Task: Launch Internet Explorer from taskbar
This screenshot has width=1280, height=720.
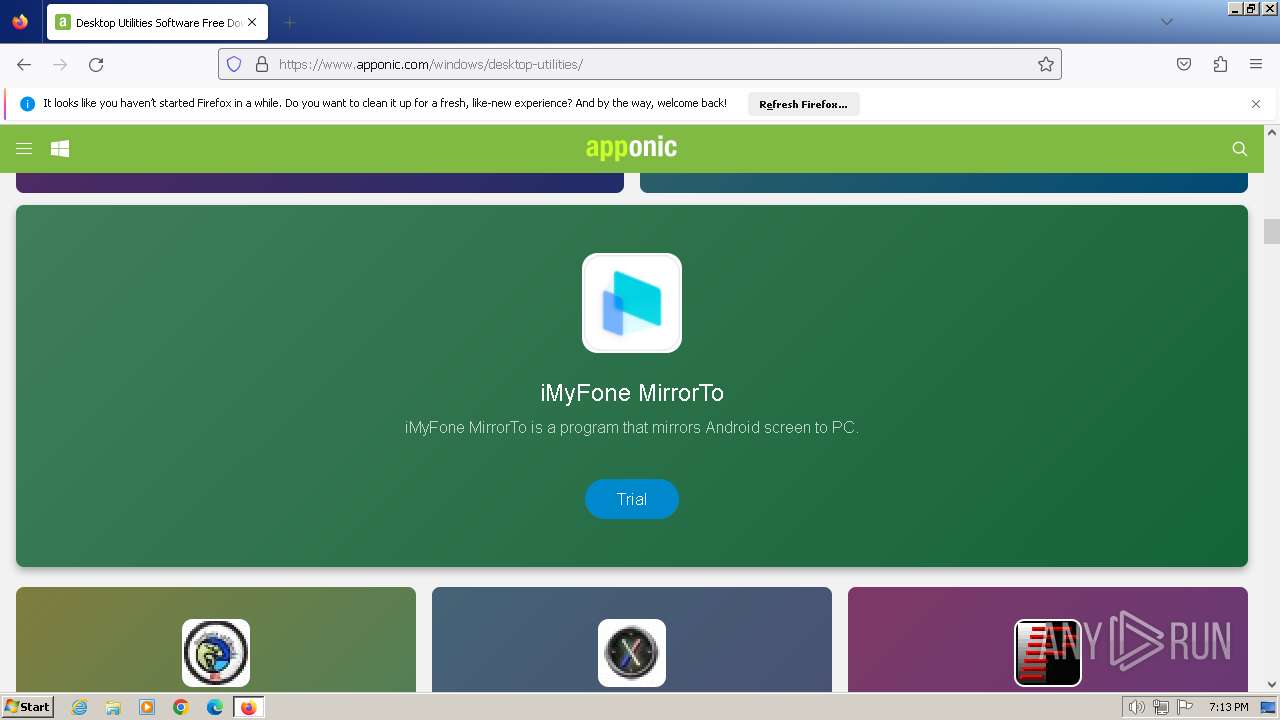Action: pos(80,707)
